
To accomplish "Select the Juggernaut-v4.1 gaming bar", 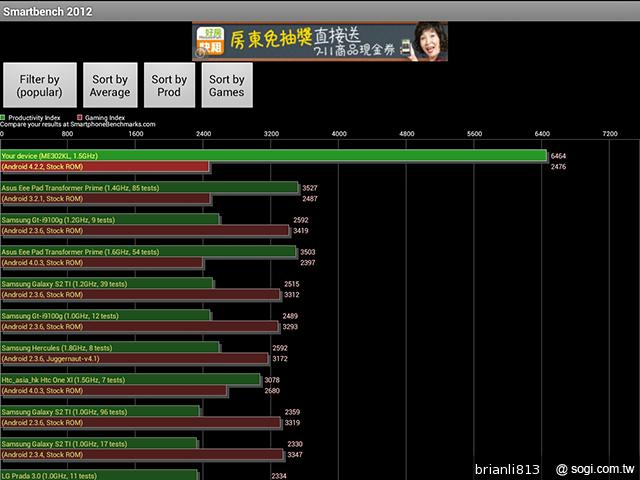I will coord(135,358).
